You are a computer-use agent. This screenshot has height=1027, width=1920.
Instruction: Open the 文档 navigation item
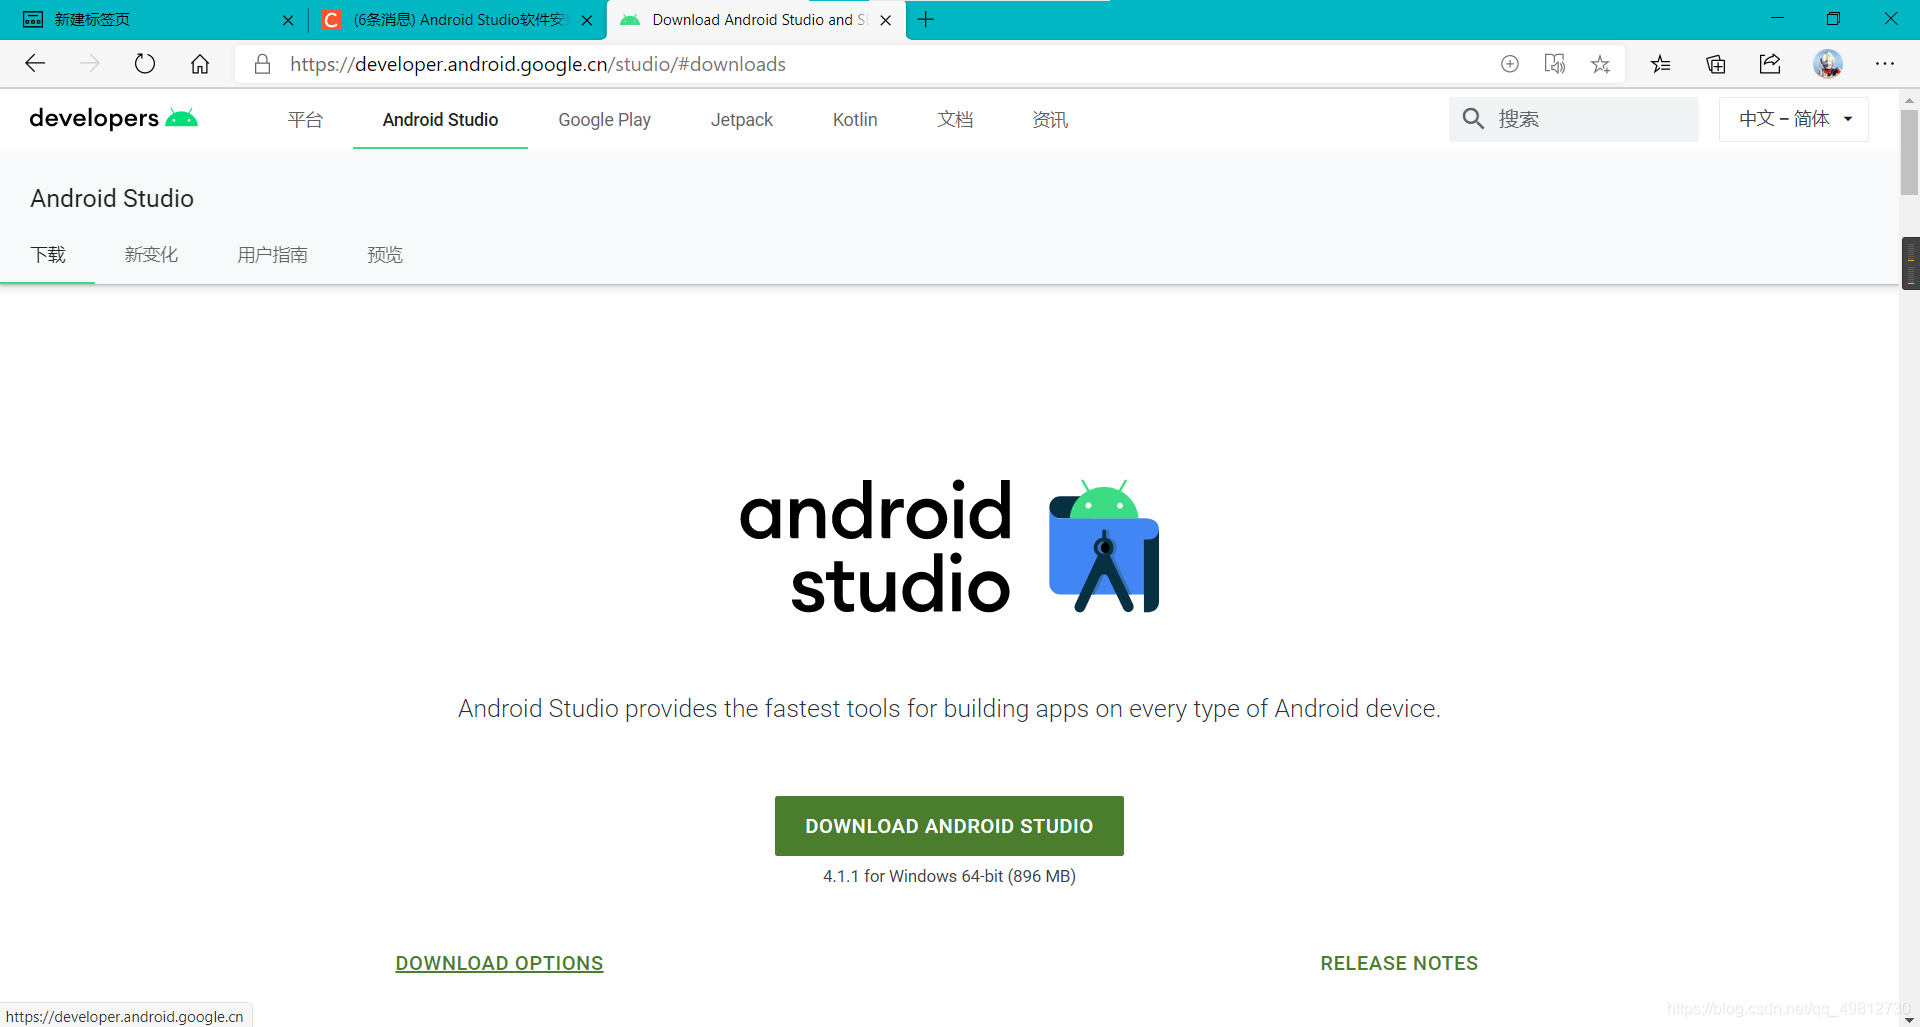pyautogui.click(x=955, y=120)
